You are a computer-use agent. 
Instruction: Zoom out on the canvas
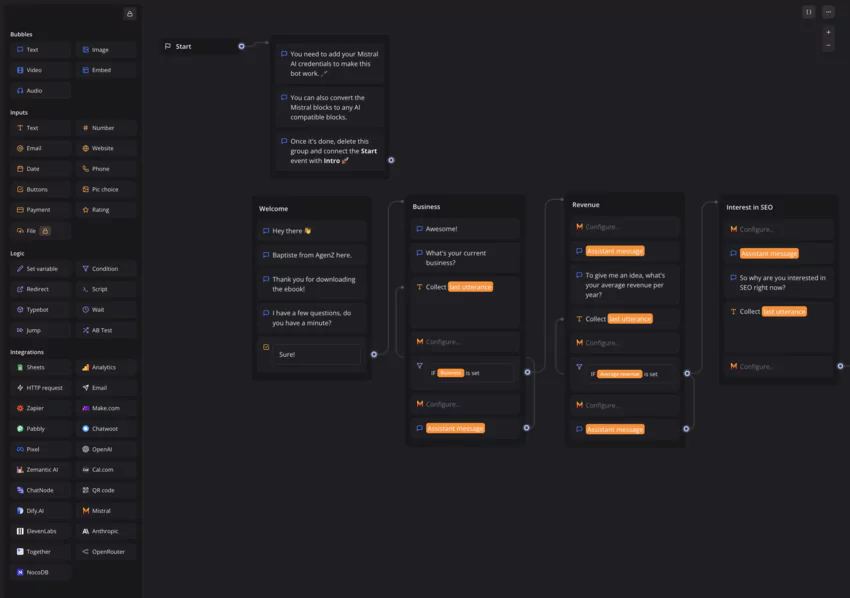pos(828,46)
